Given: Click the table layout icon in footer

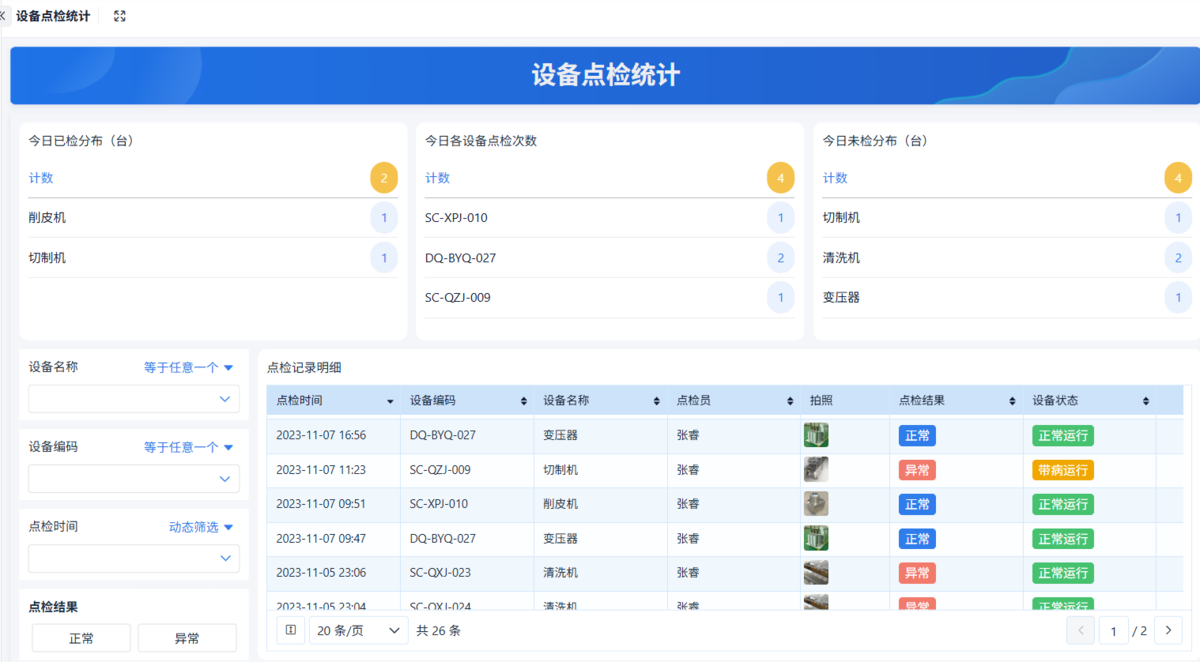Looking at the screenshot, I should tap(290, 630).
